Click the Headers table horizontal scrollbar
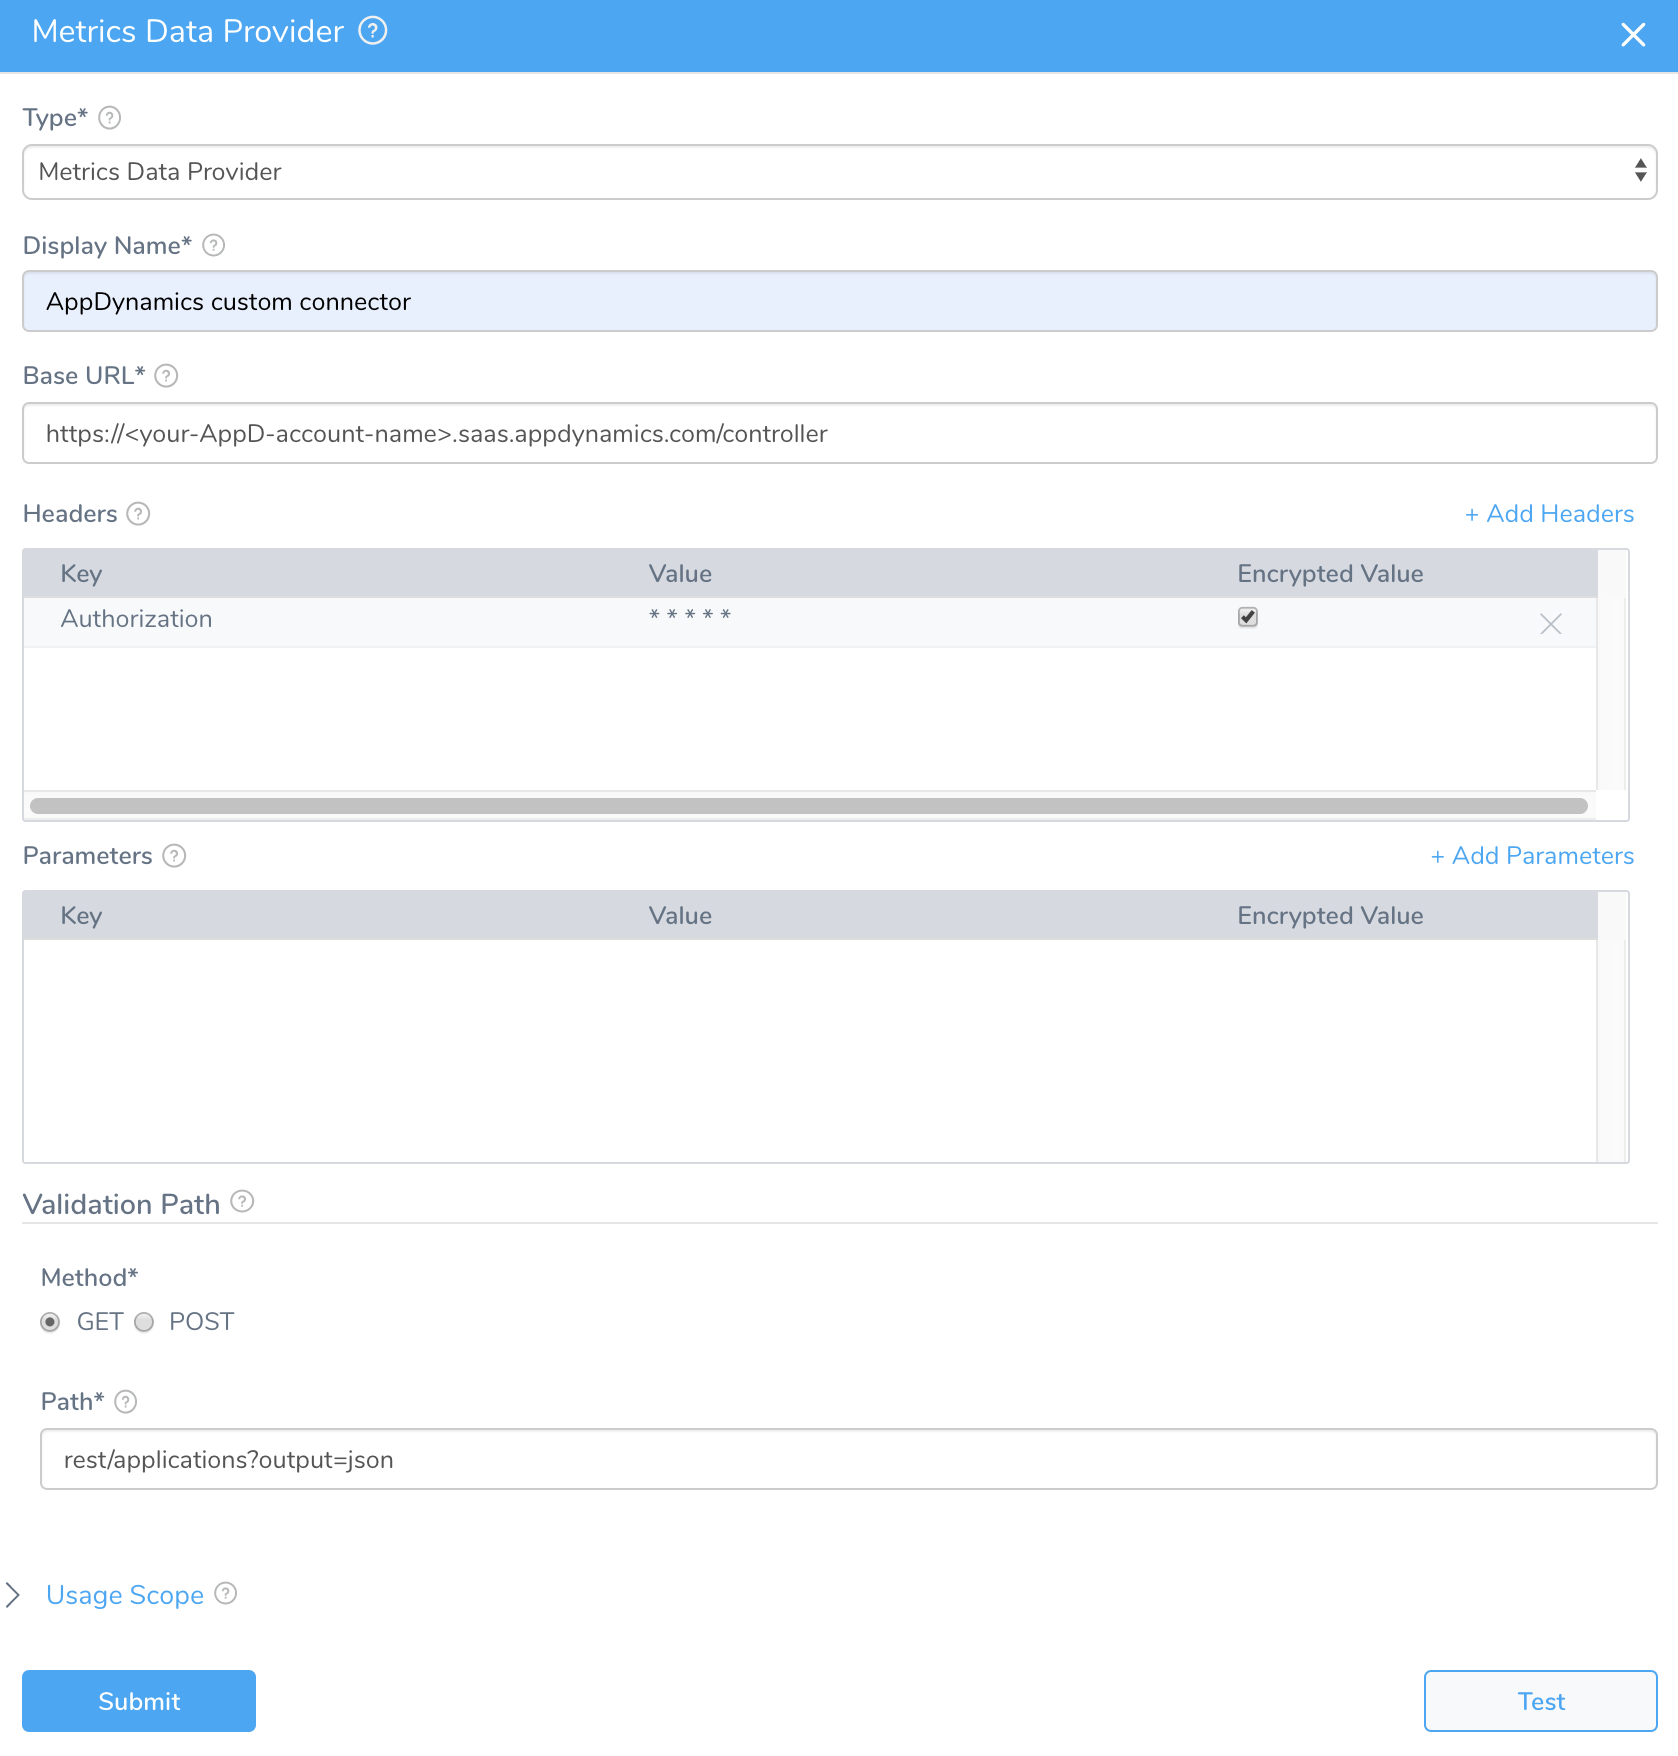This screenshot has width=1678, height=1756. click(809, 806)
